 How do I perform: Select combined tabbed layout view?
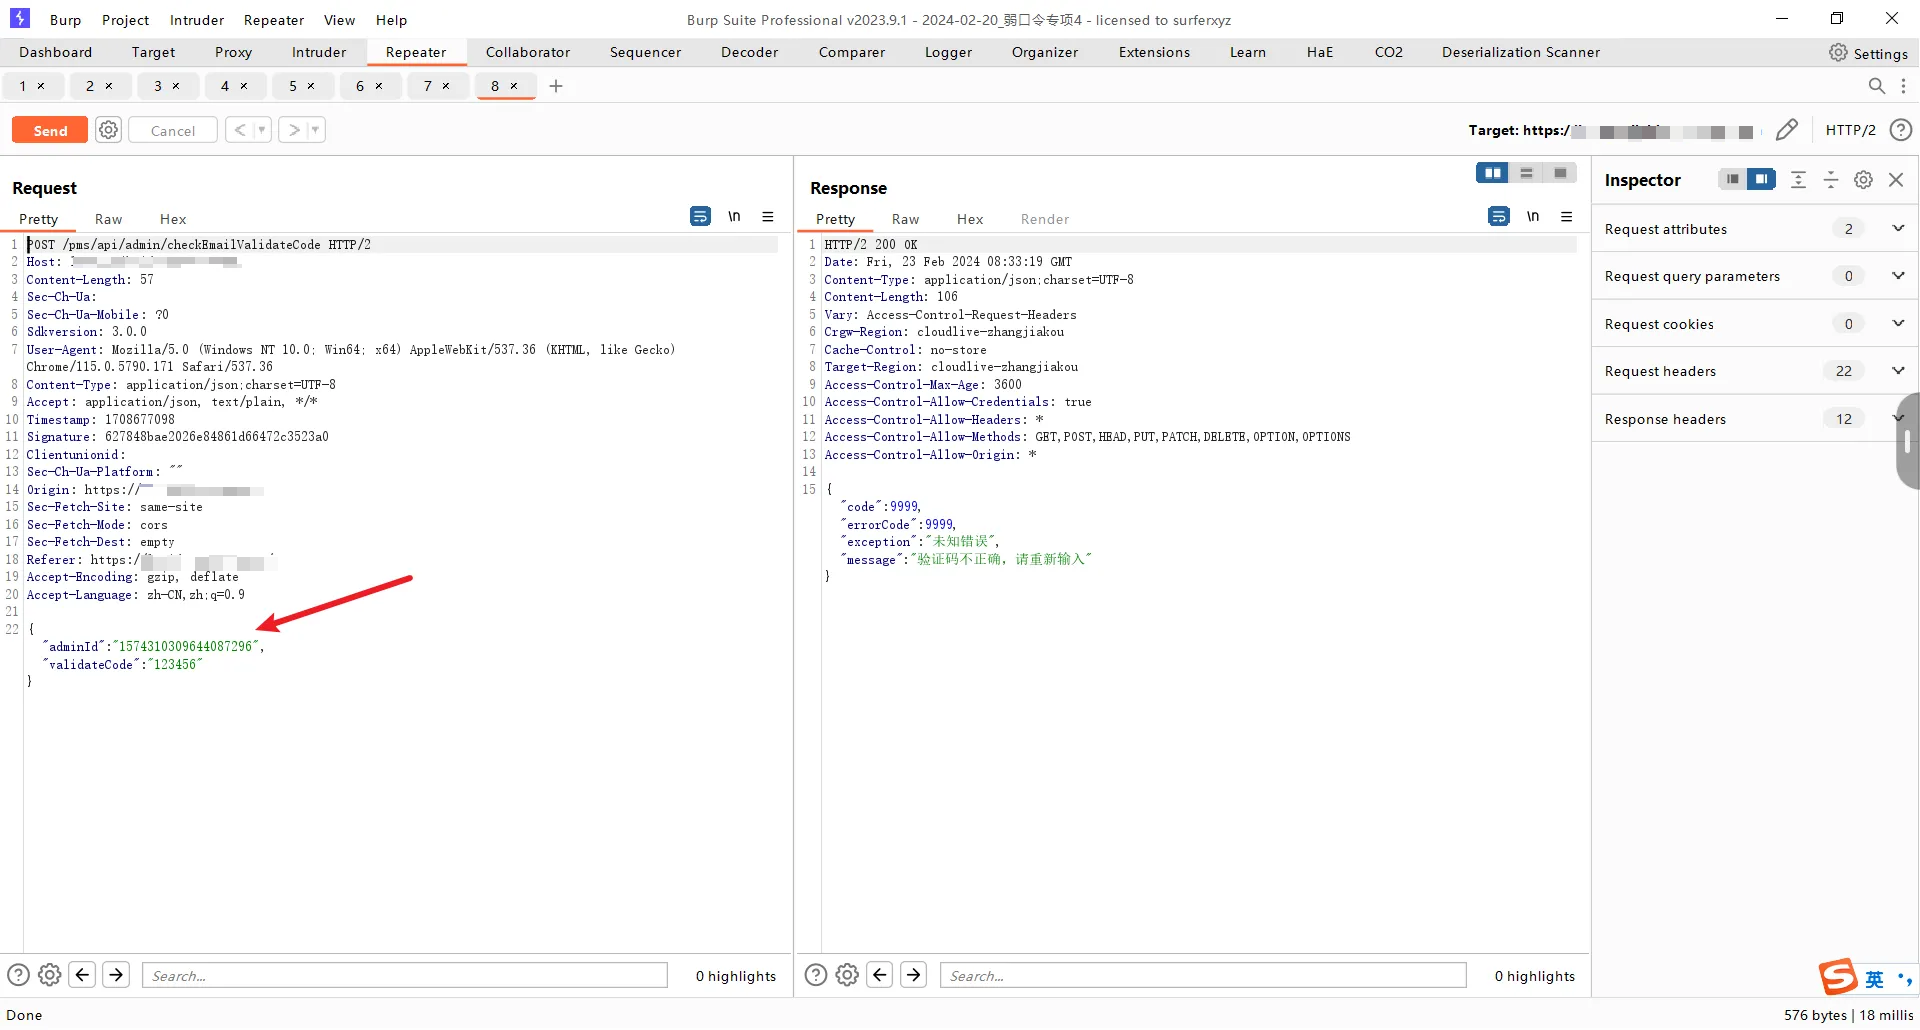tap(1560, 173)
